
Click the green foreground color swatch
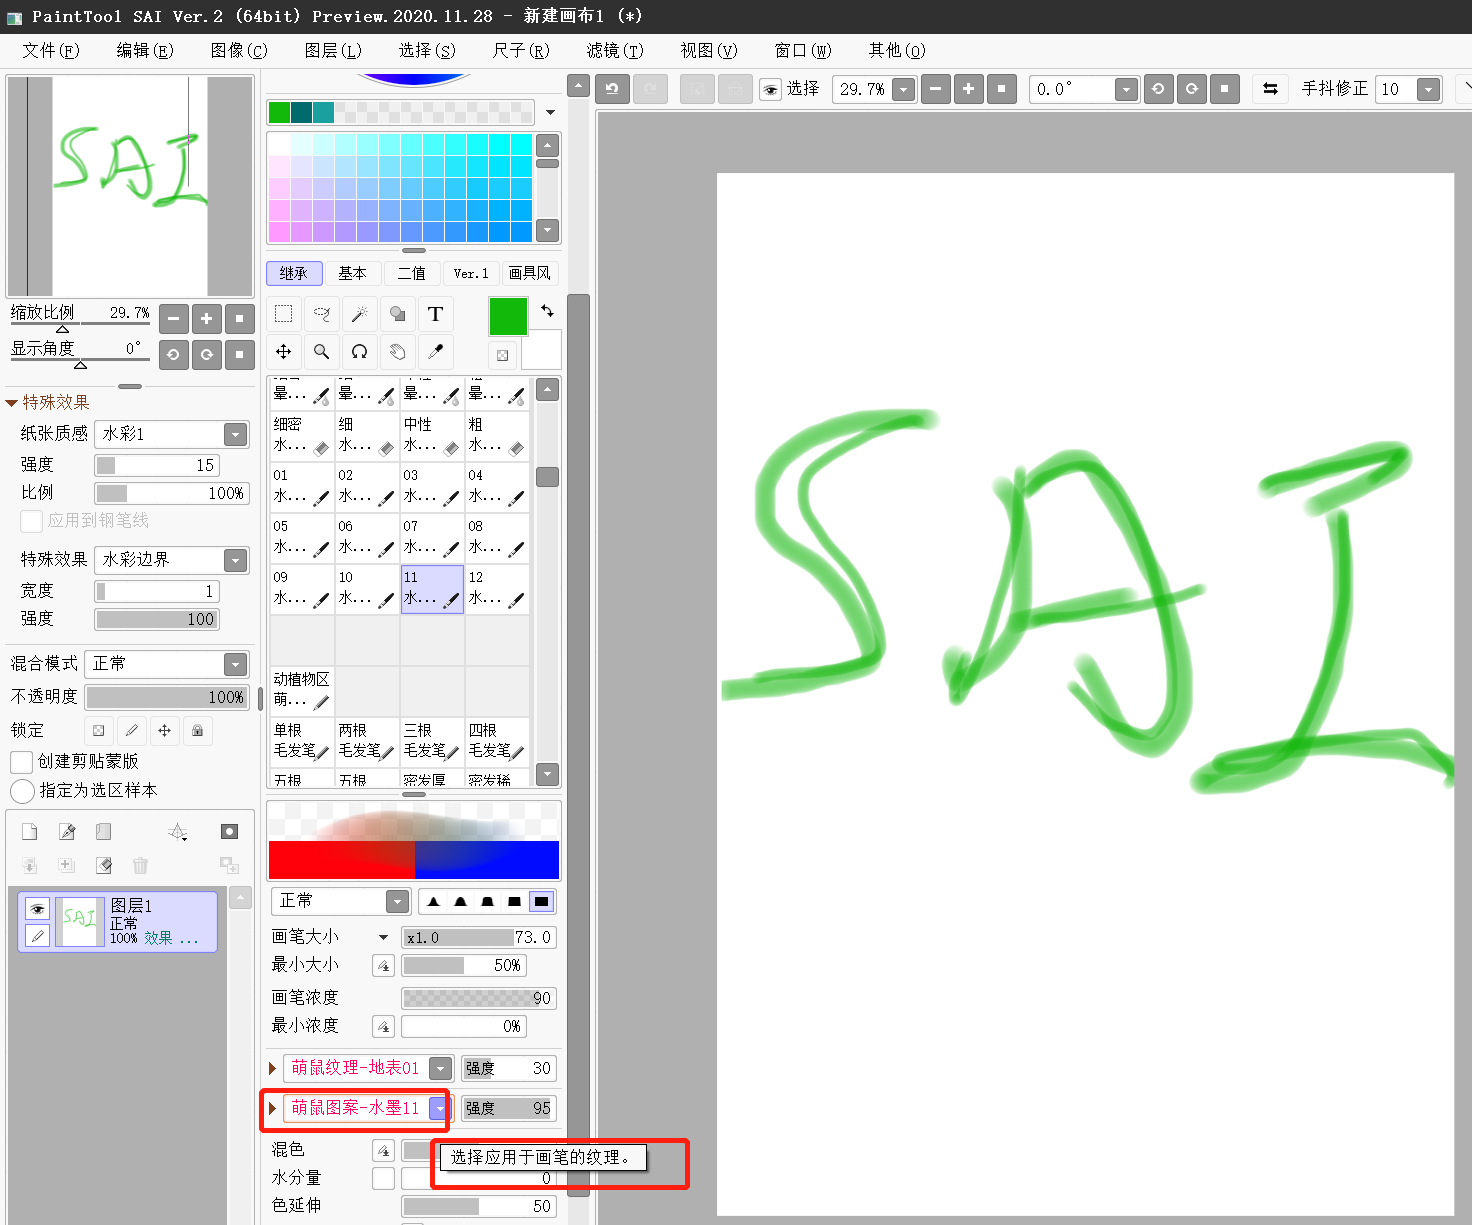click(508, 317)
